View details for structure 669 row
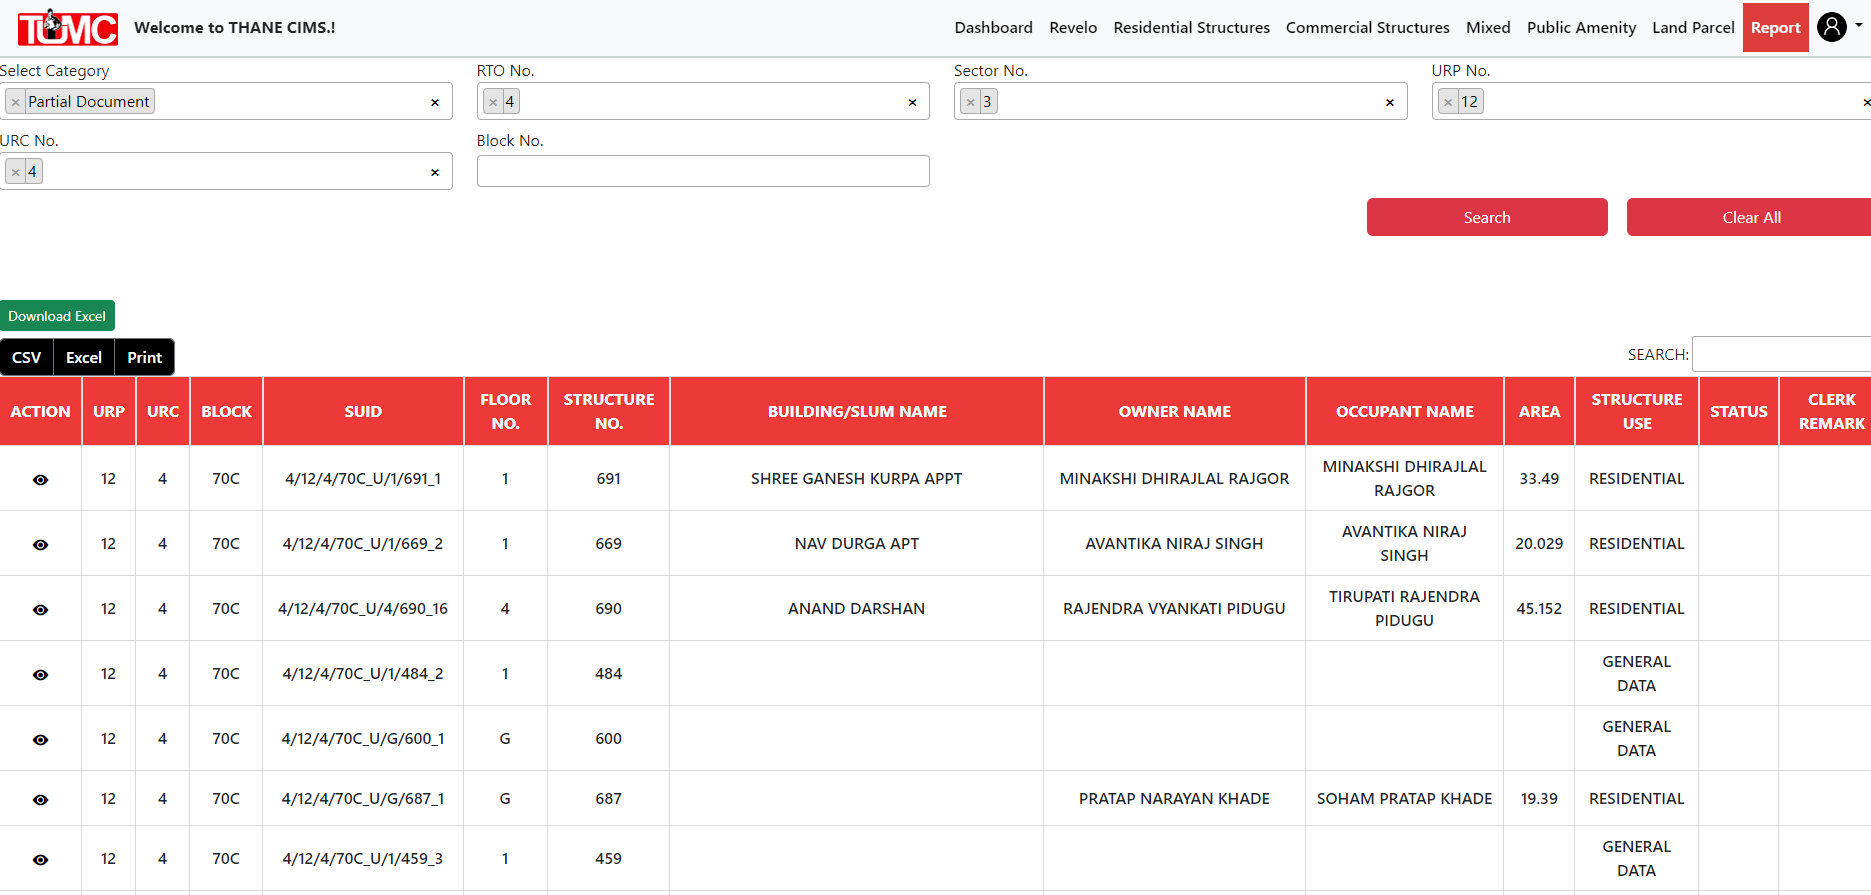1871x895 pixels. pos(40,545)
